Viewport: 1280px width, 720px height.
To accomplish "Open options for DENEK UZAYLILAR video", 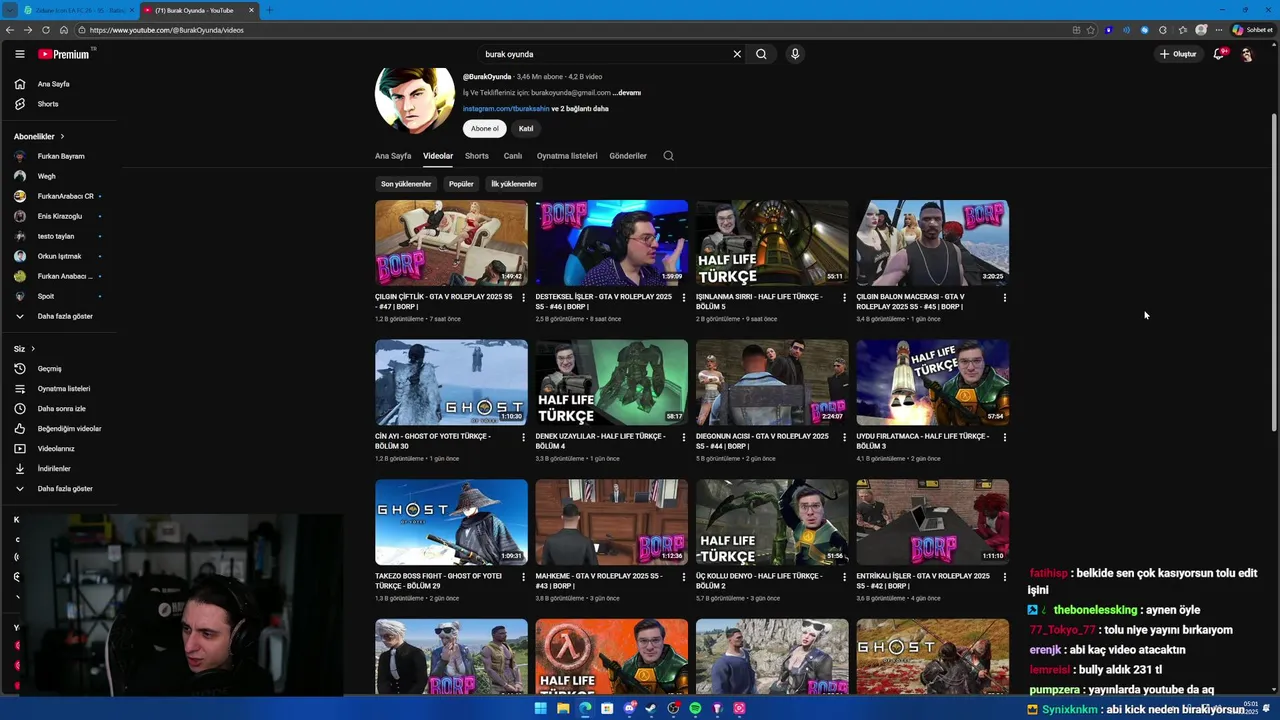I will tap(684, 437).
